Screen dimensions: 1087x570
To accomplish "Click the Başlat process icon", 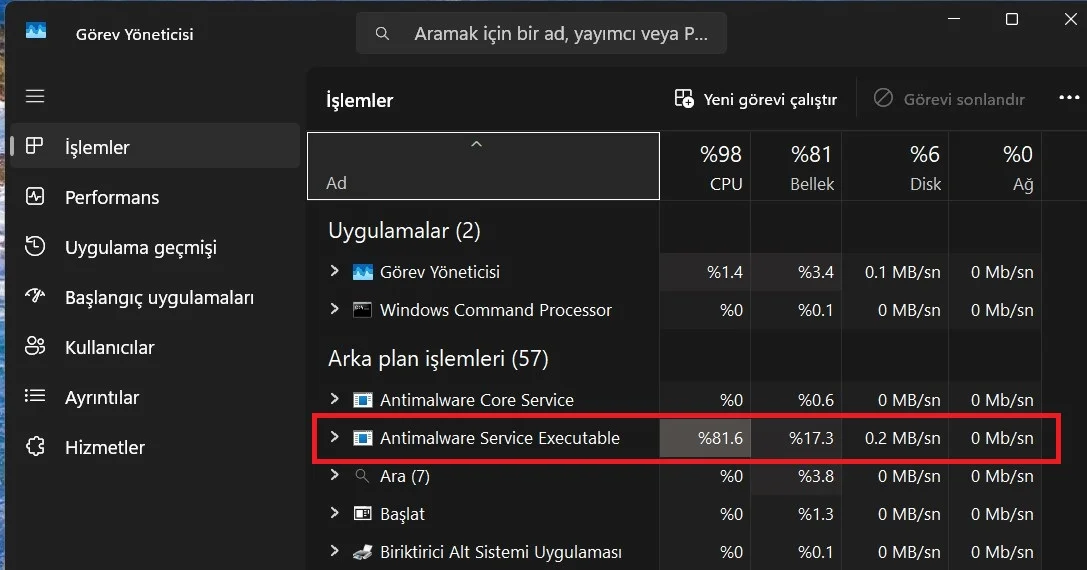I will click(x=363, y=514).
